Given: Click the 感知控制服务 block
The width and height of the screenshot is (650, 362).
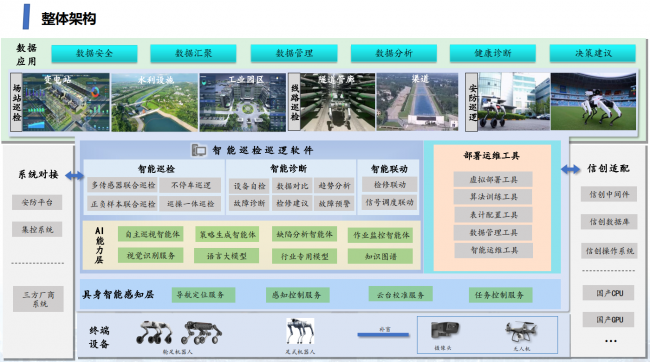Looking at the screenshot, I should pos(298,295).
